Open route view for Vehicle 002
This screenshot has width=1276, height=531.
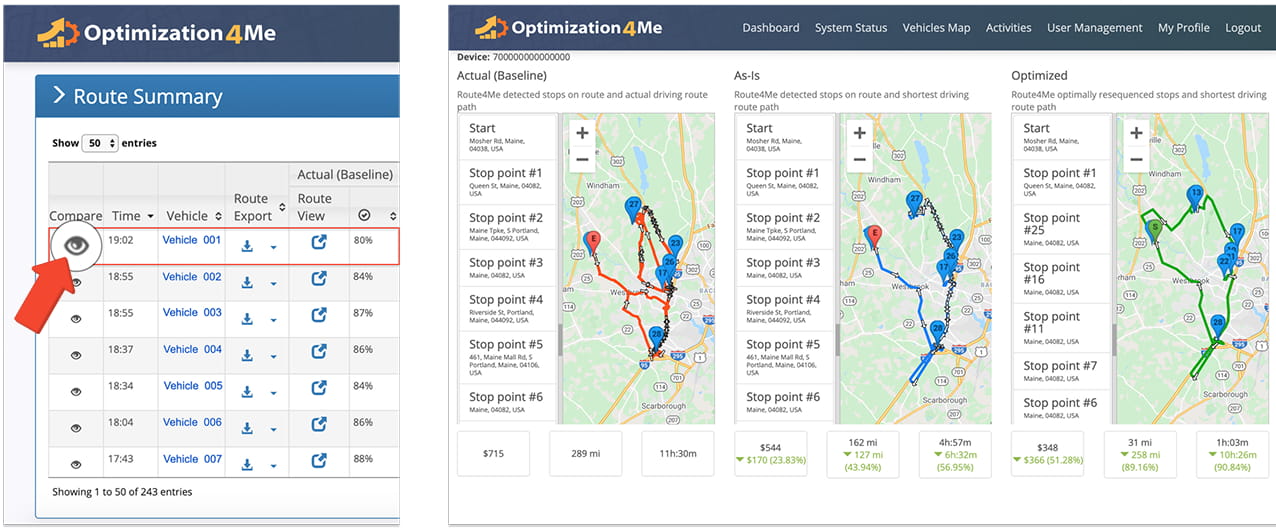click(x=319, y=279)
